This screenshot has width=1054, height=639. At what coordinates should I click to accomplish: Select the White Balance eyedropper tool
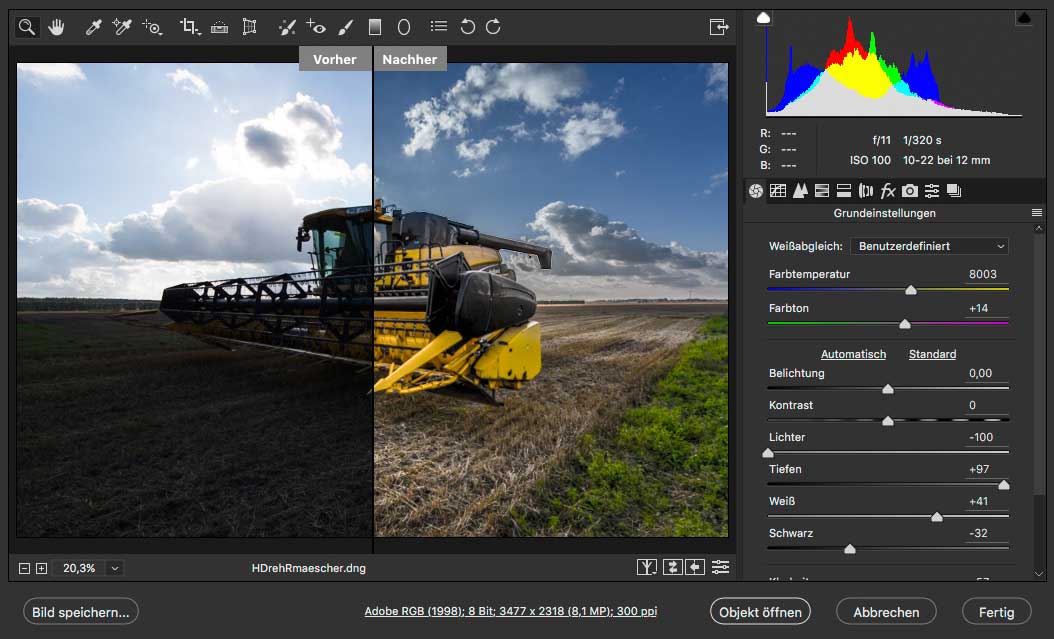93,27
